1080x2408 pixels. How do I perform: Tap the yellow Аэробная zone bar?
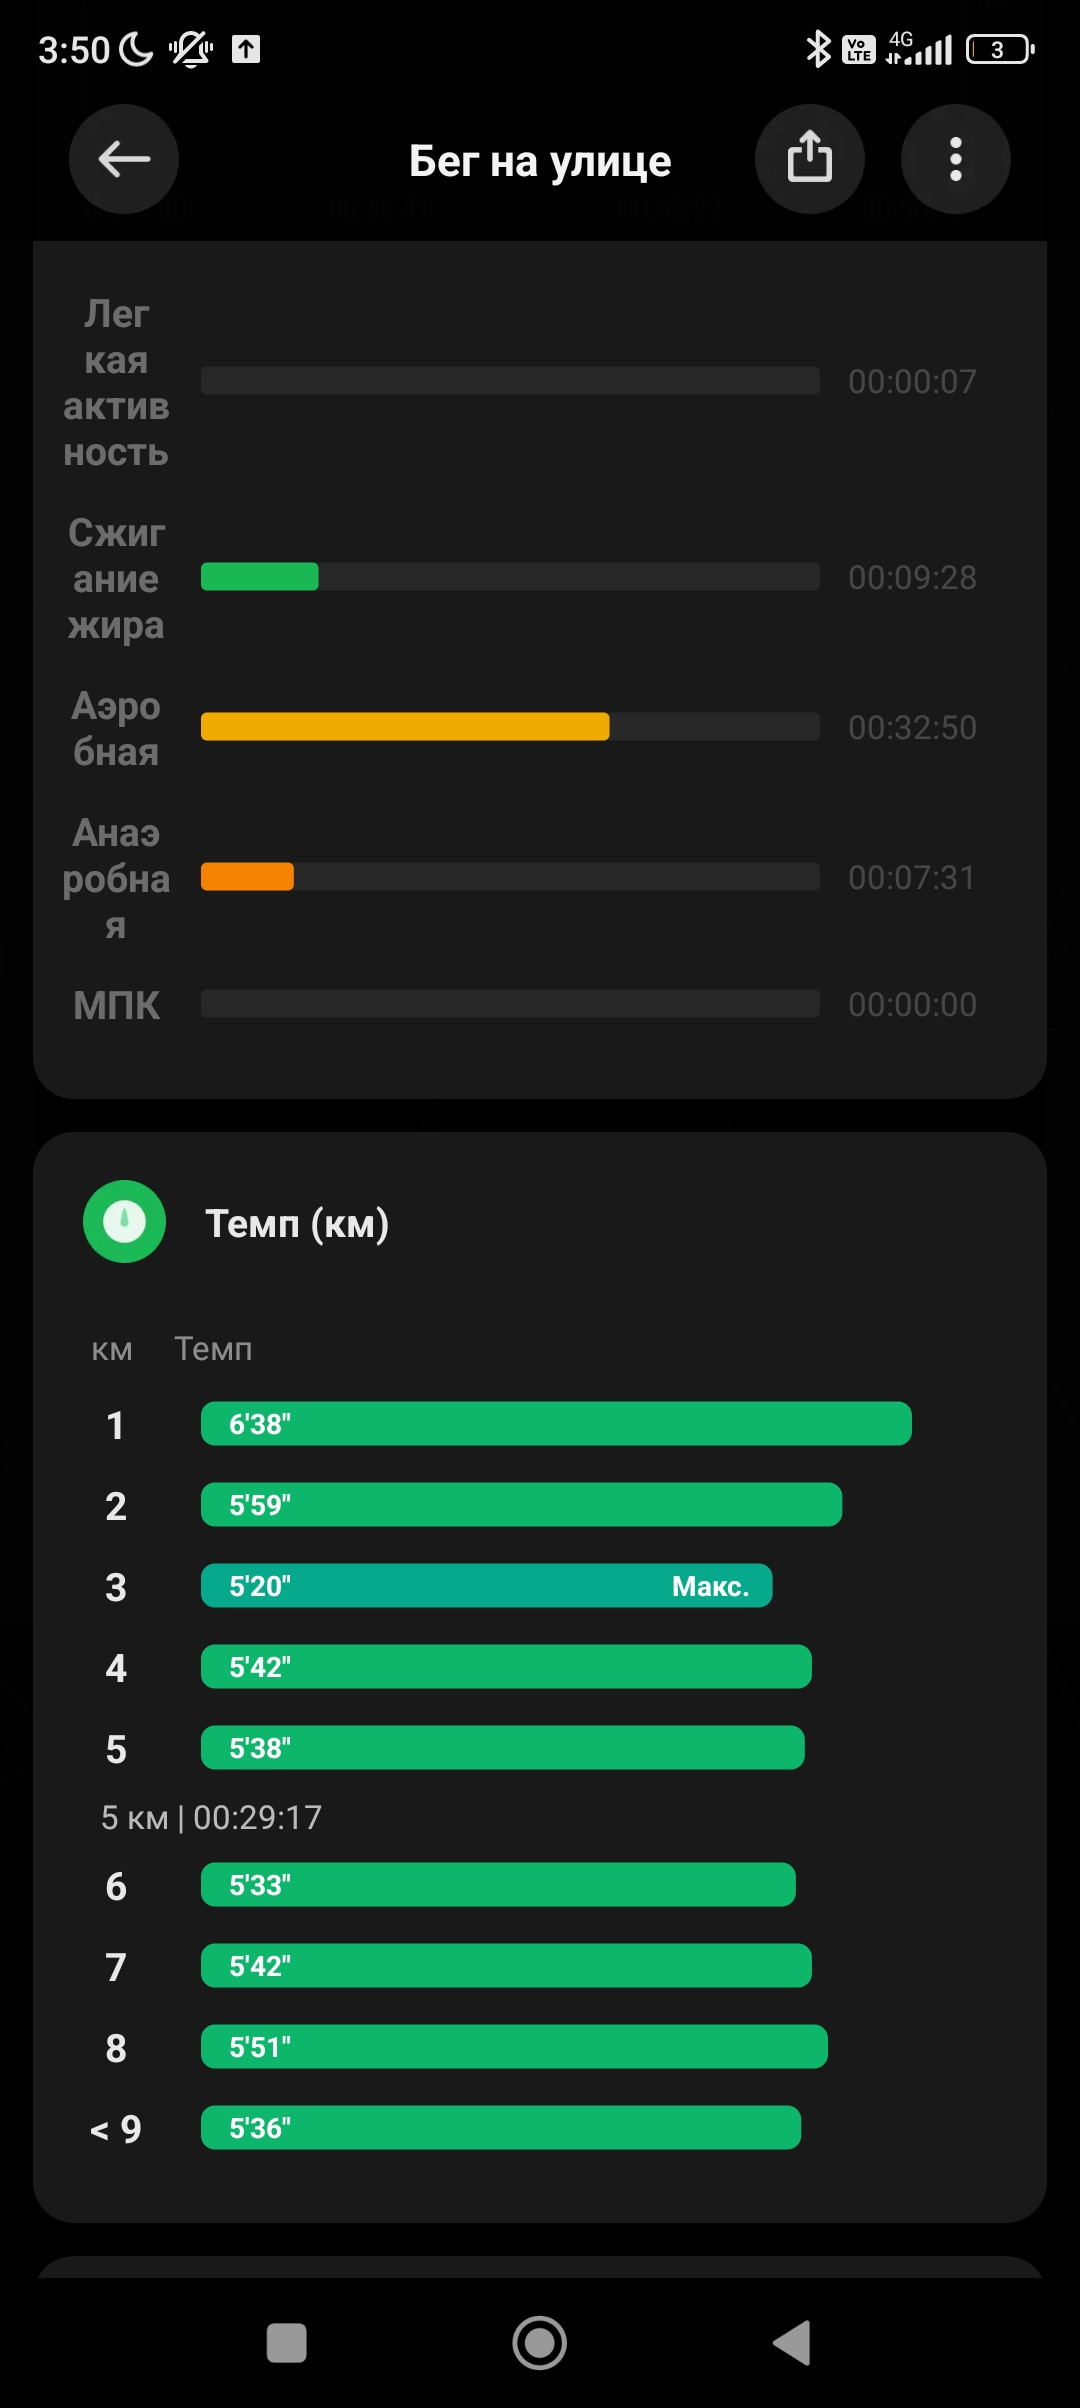[405, 727]
